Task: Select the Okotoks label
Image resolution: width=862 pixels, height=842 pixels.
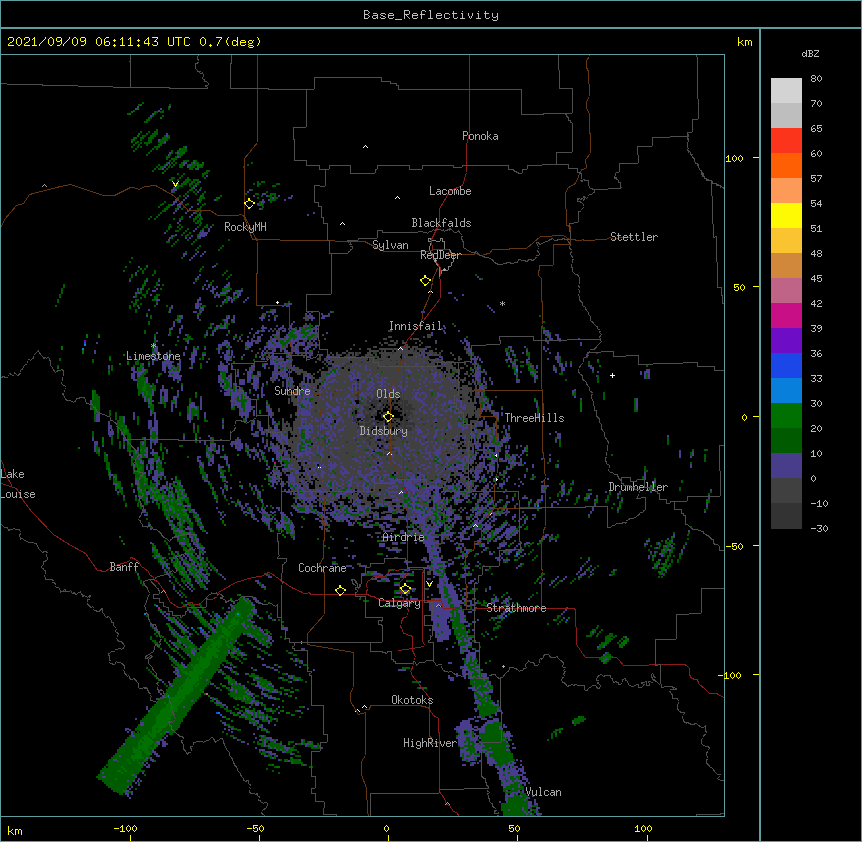Action: point(412,700)
